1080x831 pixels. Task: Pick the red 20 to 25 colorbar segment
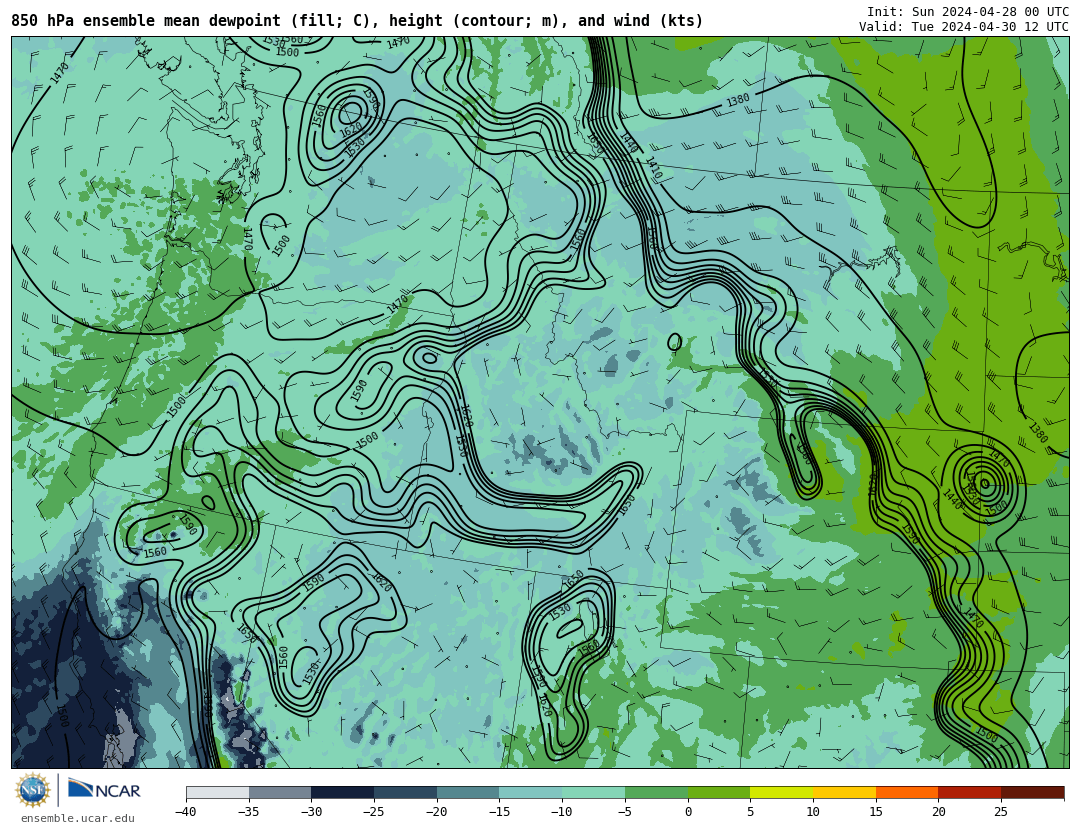click(x=970, y=793)
